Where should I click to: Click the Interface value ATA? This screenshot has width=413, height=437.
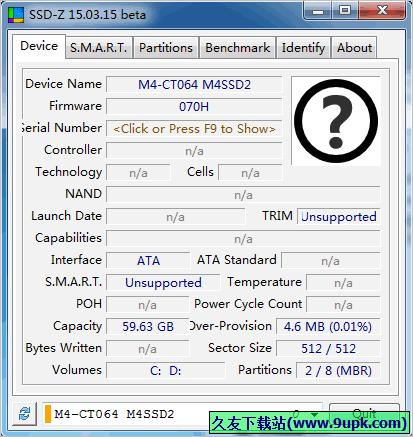pyautogui.click(x=148, y=261)
